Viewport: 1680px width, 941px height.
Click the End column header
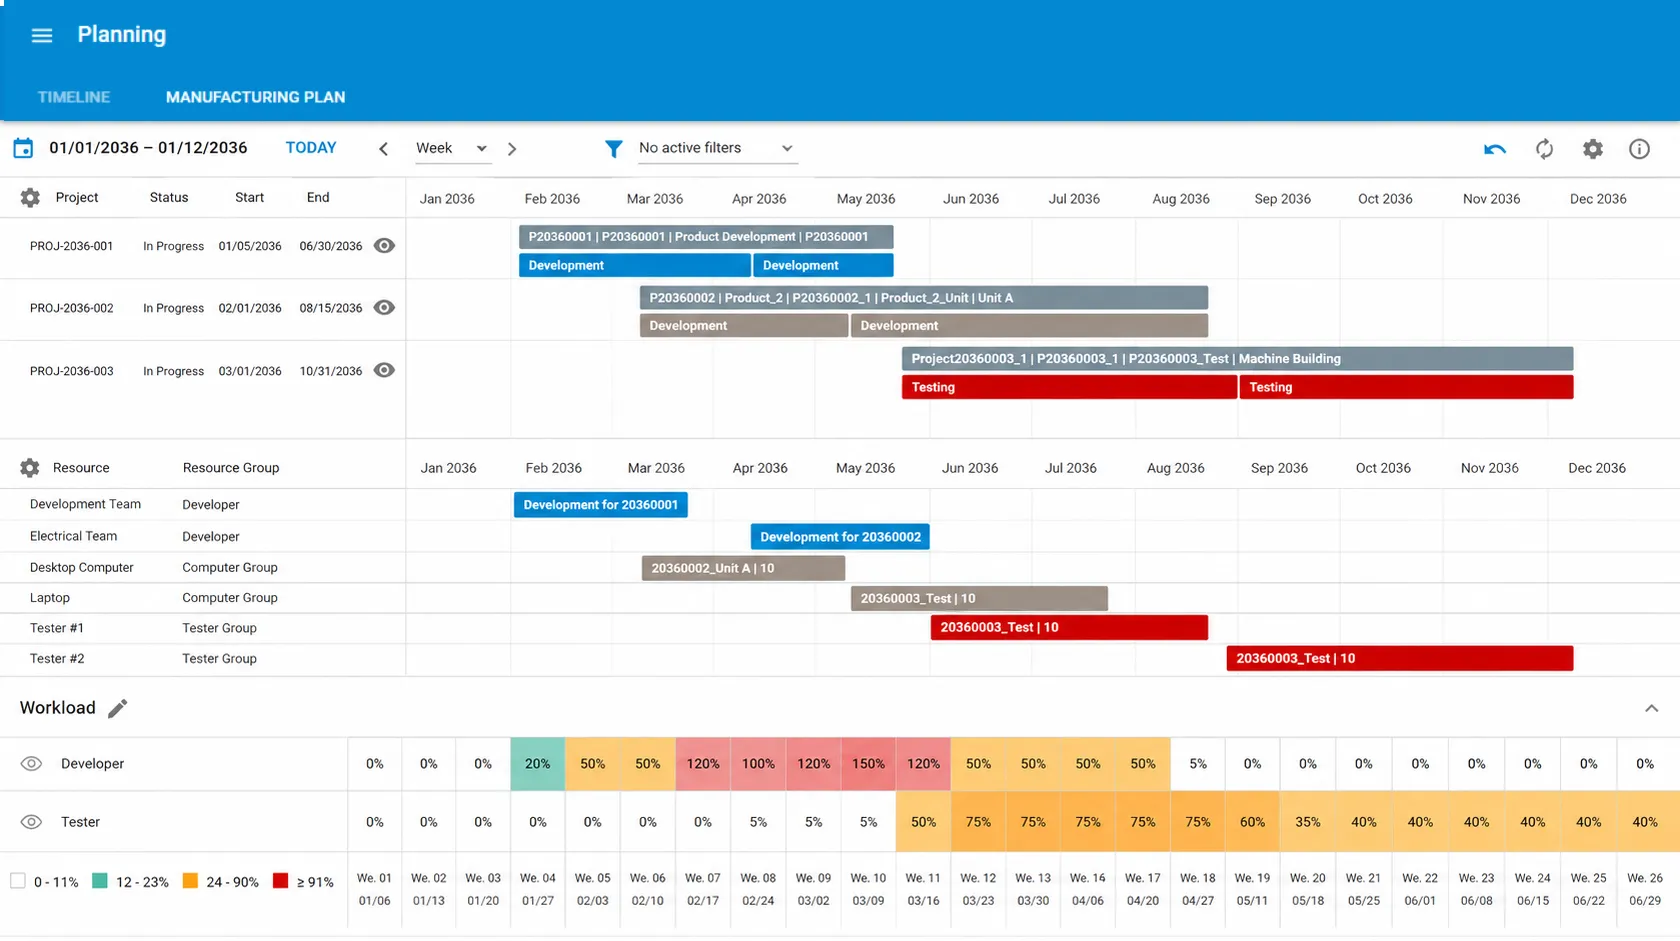tap(318, 198)
